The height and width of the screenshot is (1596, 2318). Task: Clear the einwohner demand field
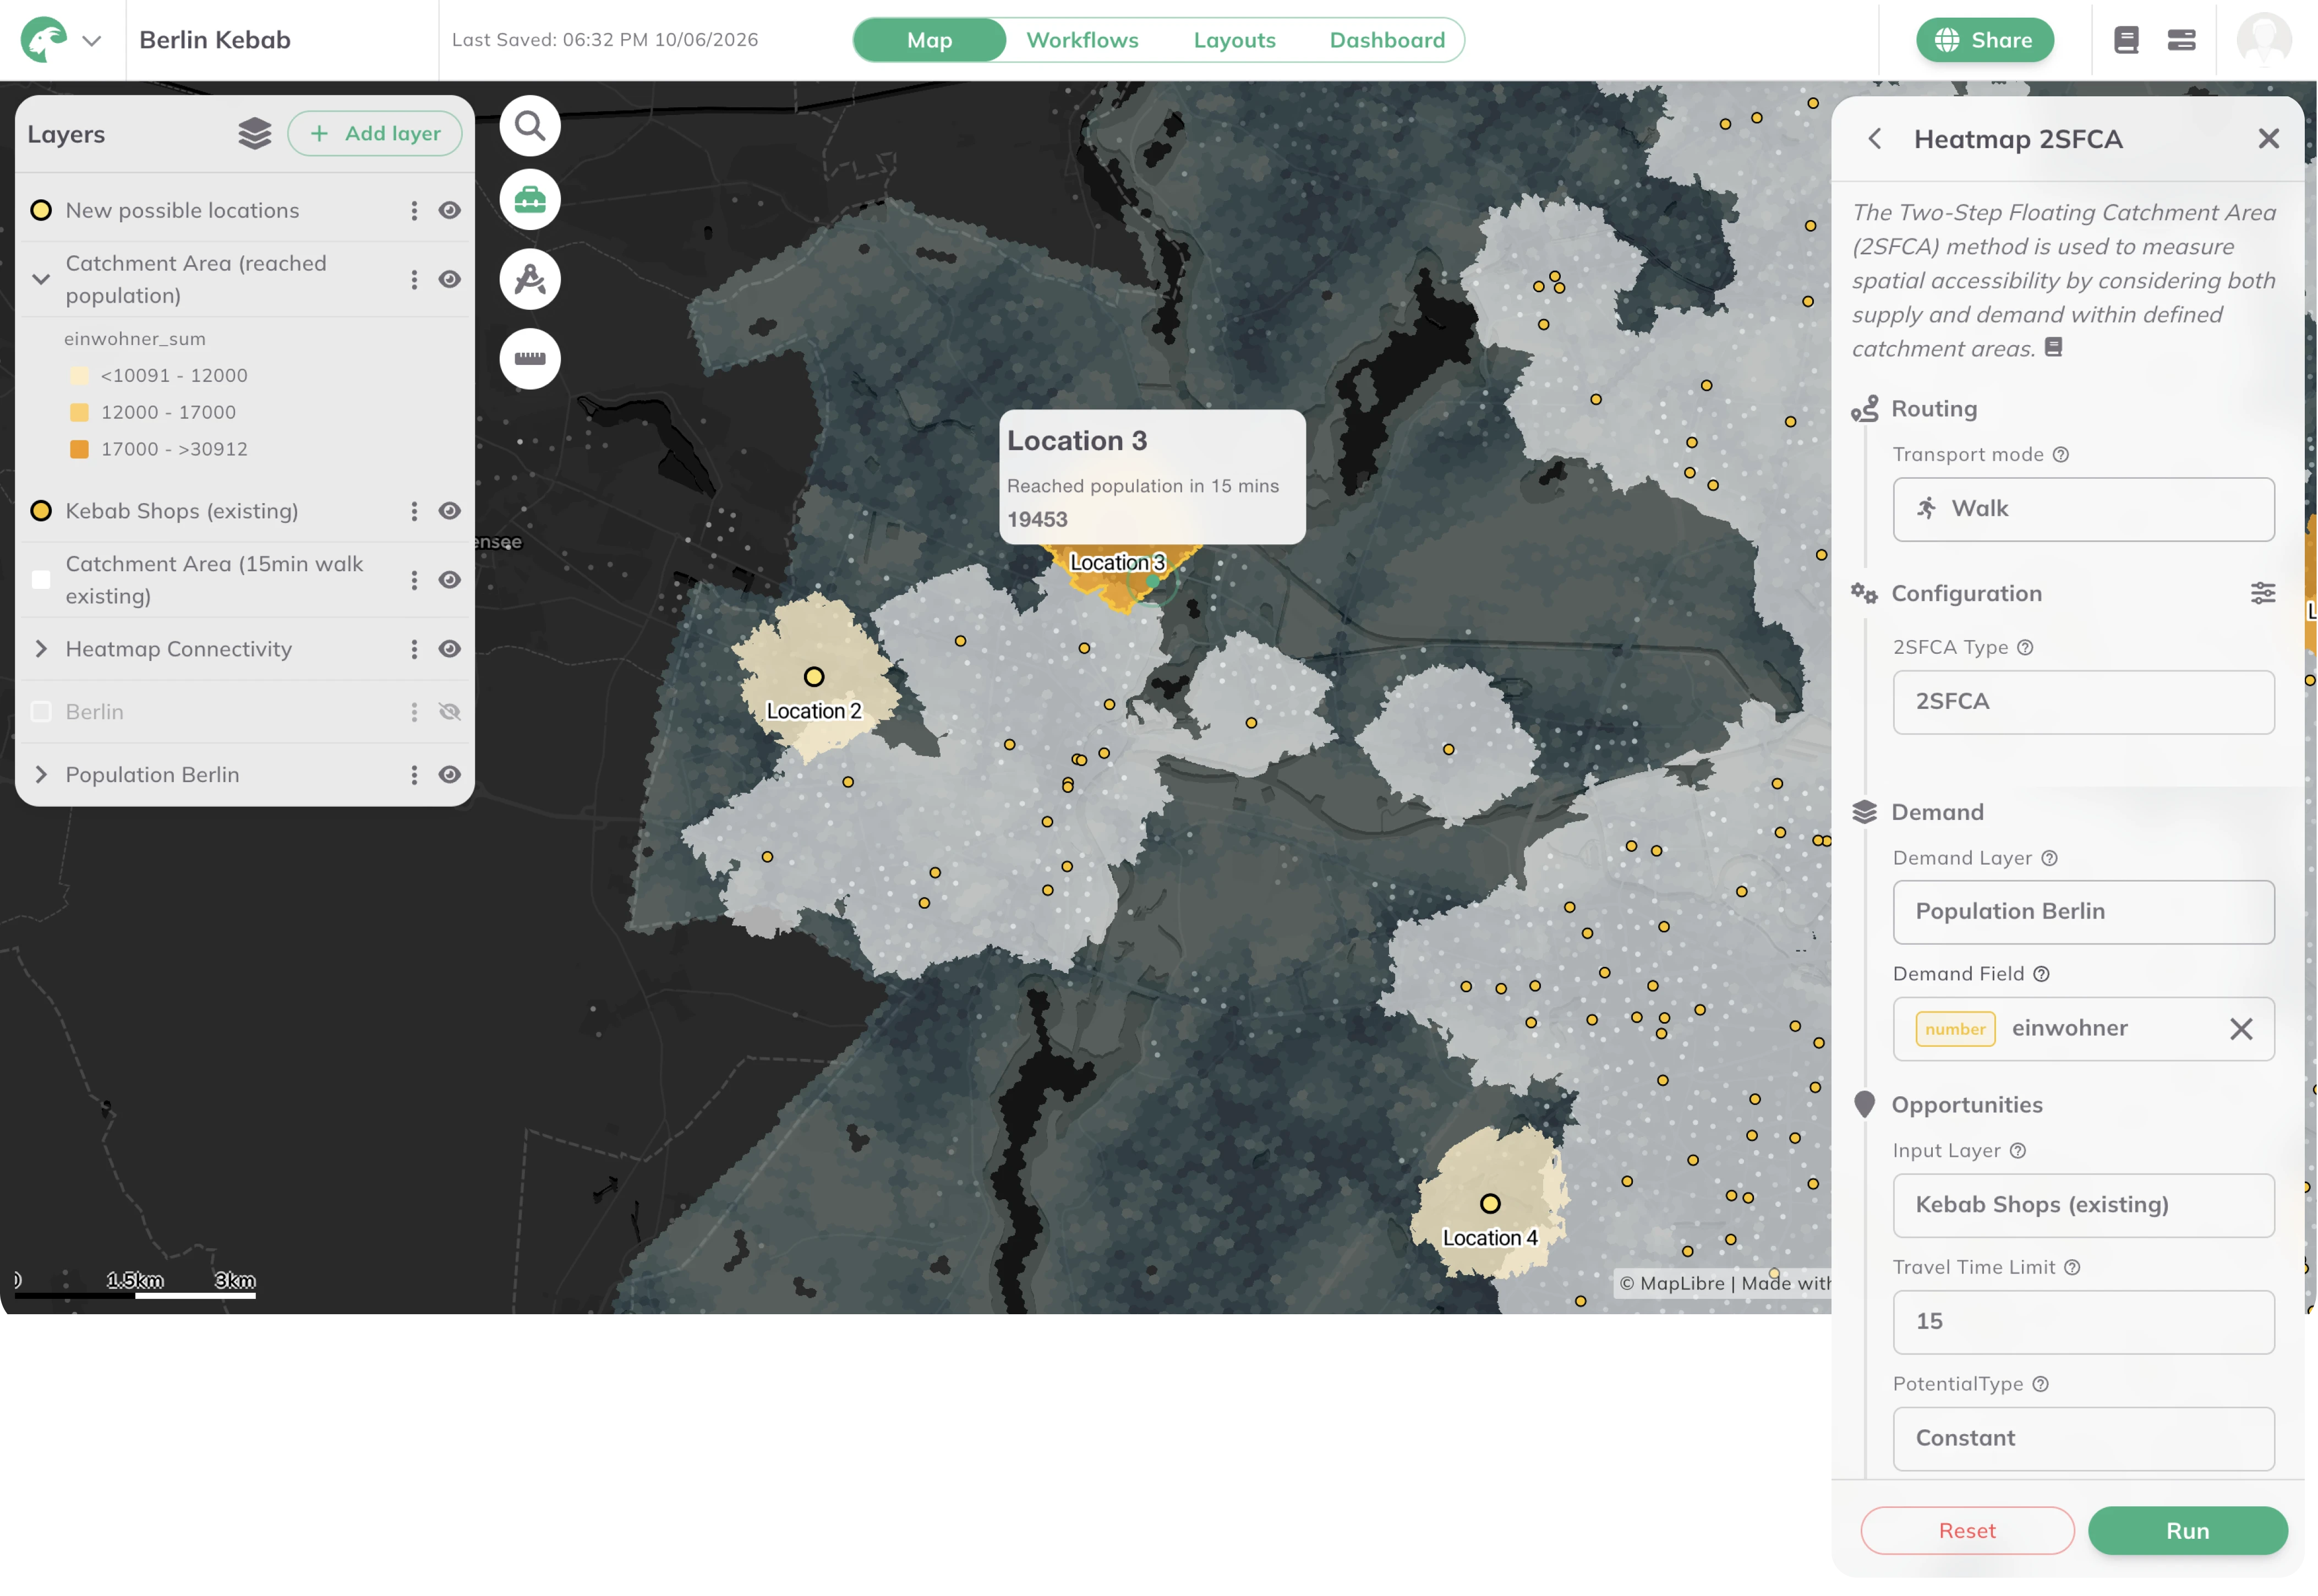tap(2241, 1030)
